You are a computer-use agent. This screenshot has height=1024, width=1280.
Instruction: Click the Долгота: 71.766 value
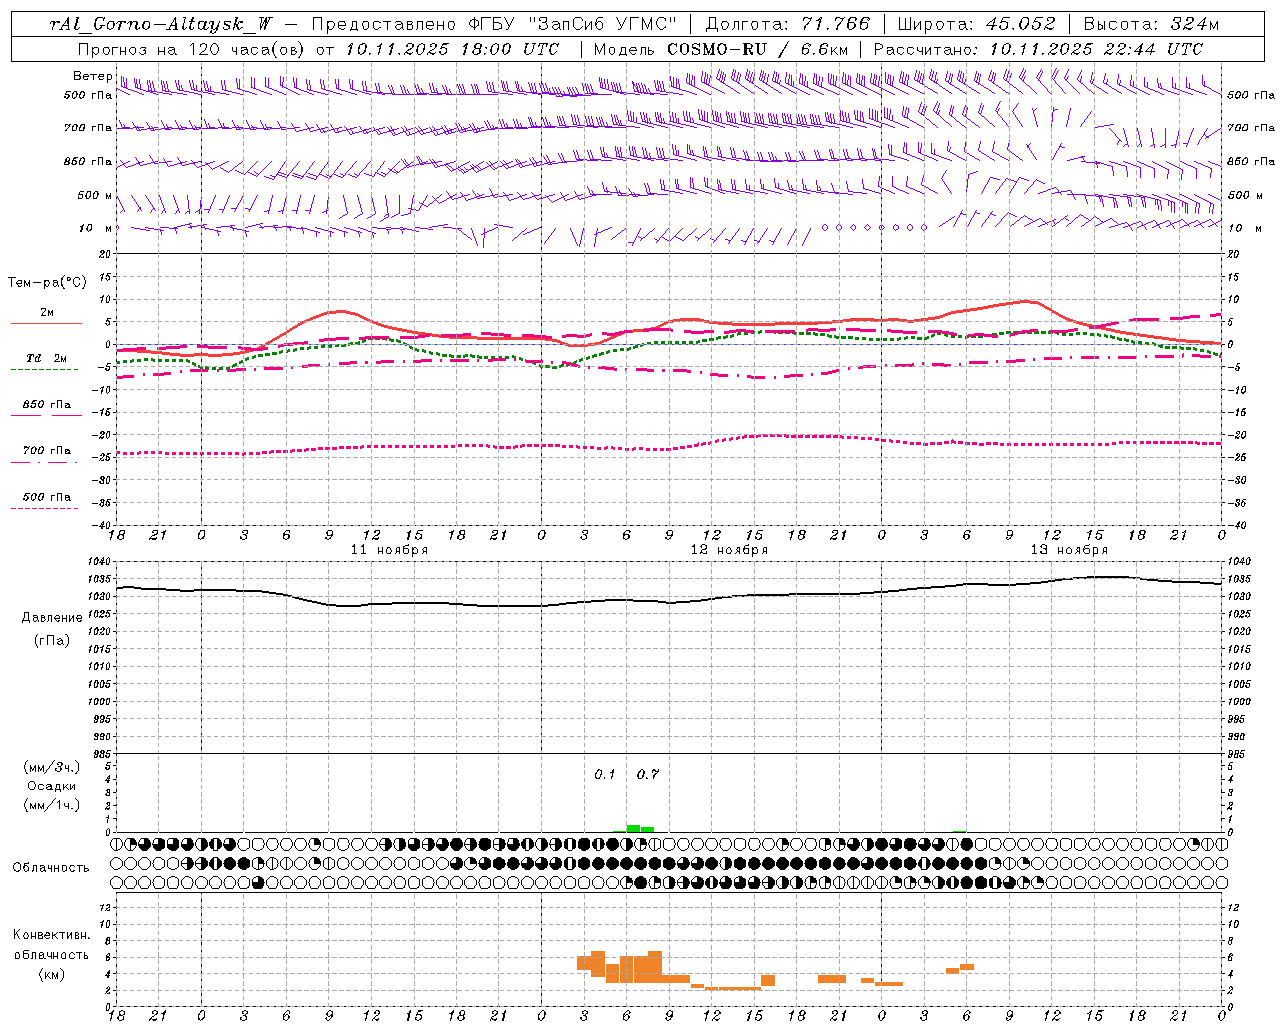(x=787, y=24)
